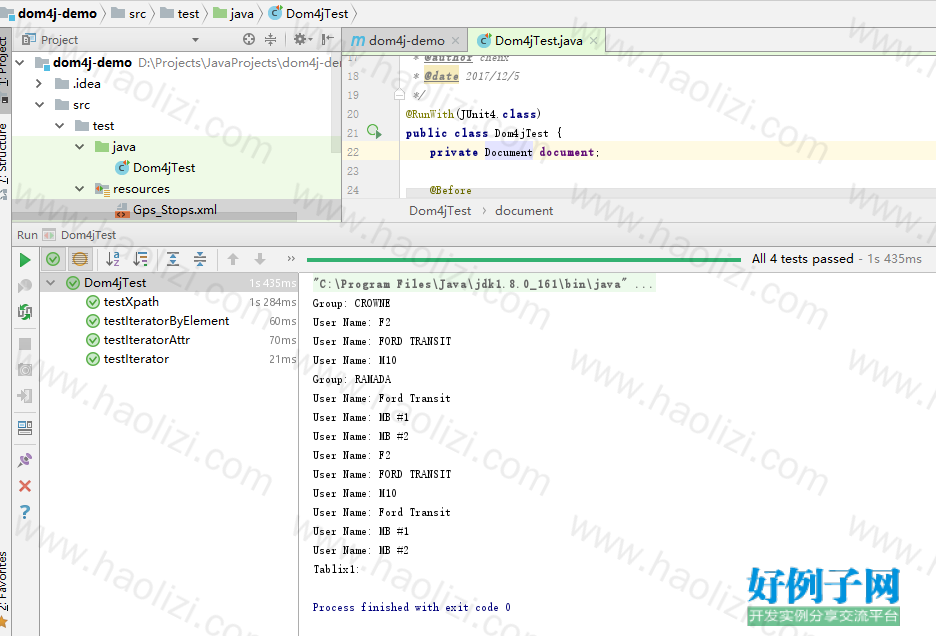The image size is (936, 636).
Task: Click dom4j-demo breadcrumb in navigation bar
Action: click(x=48, y=13)
